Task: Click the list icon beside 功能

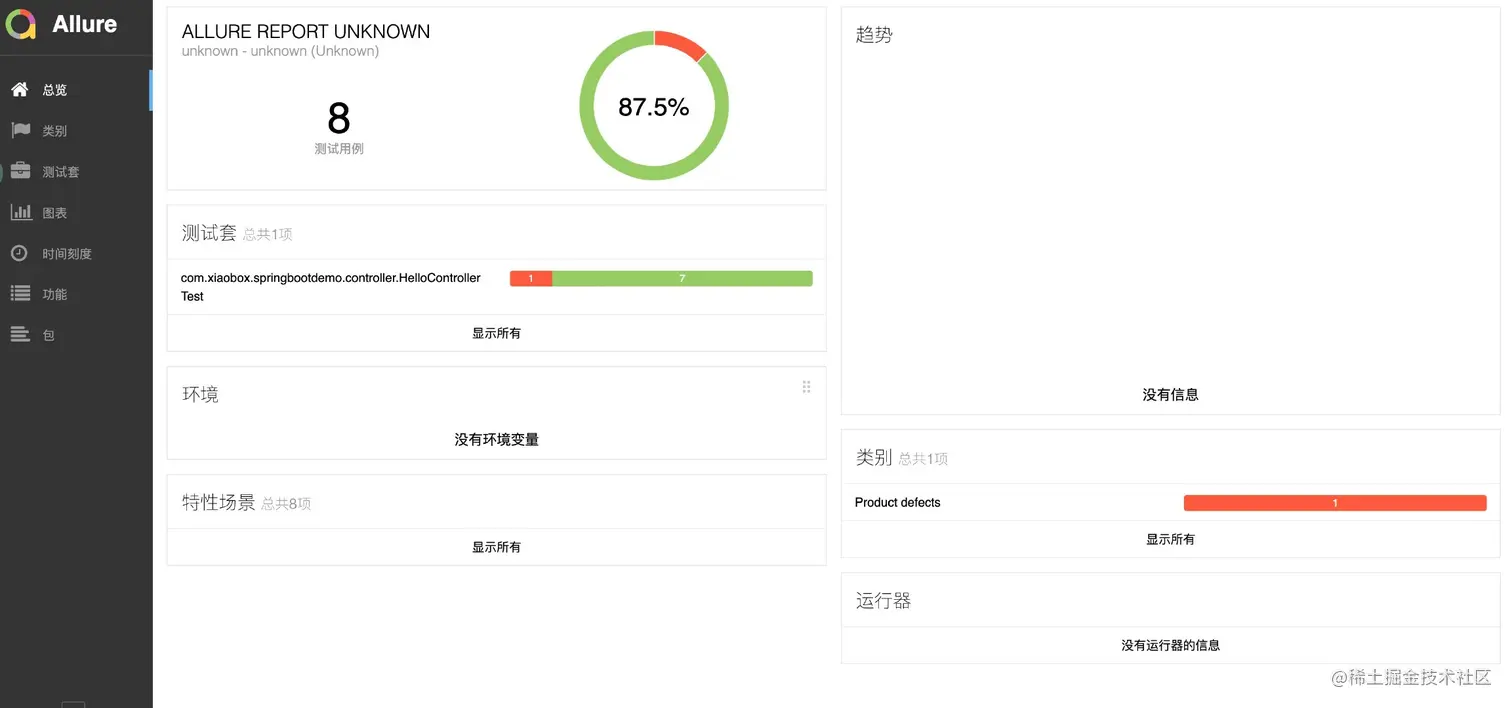Action: tap(20, 293)
